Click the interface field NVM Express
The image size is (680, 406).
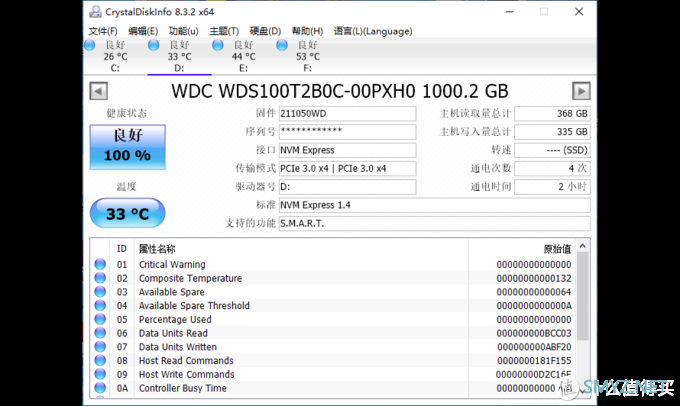coord(347,150)
